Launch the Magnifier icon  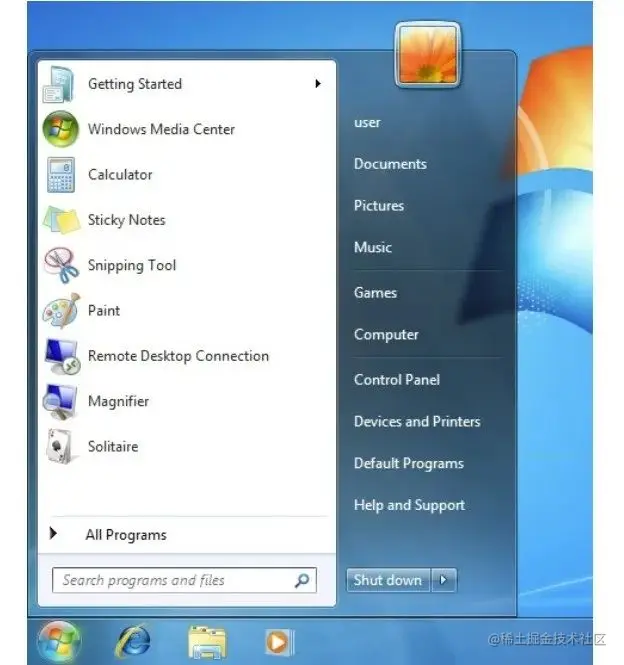(x=60, y=402)
